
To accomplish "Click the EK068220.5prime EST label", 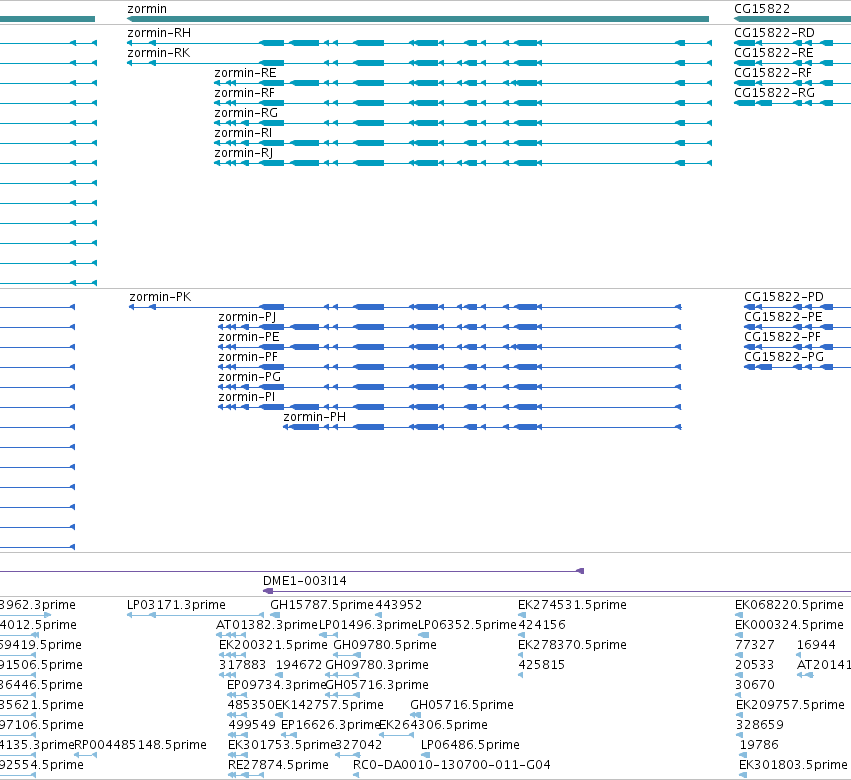I will coord(790,605).
